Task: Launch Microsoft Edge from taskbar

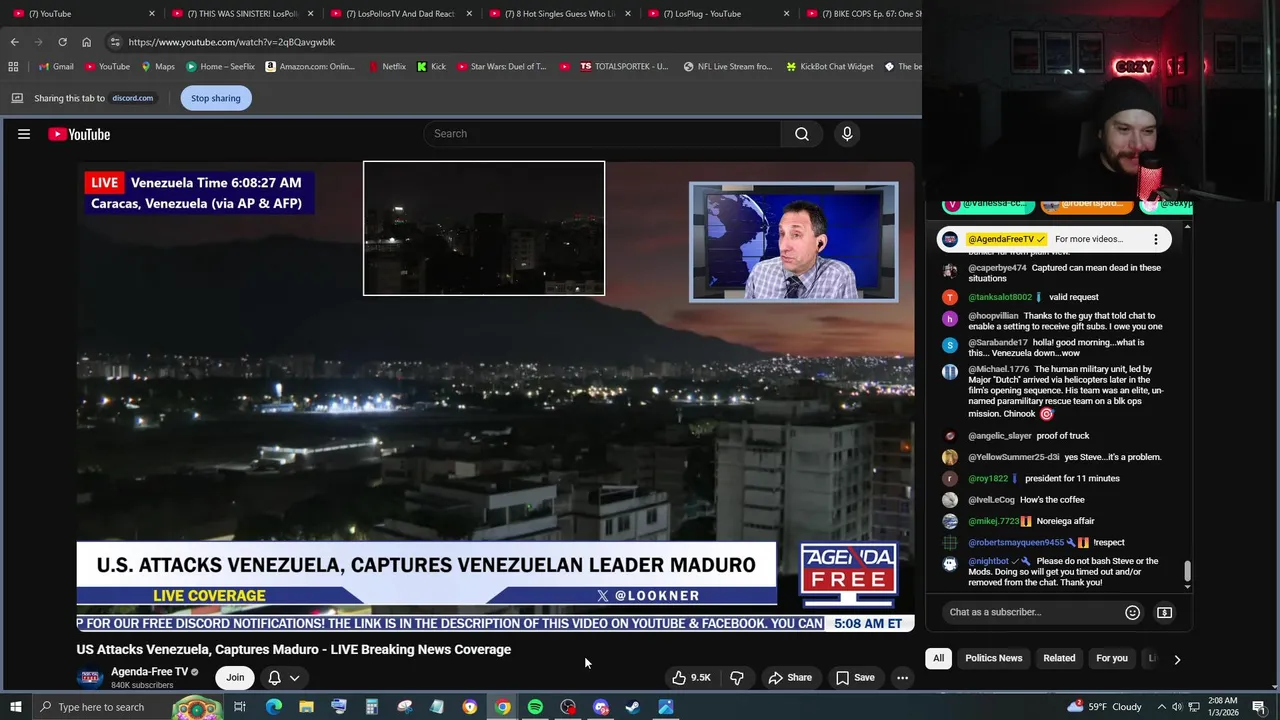Action: (x=273, y=707)
